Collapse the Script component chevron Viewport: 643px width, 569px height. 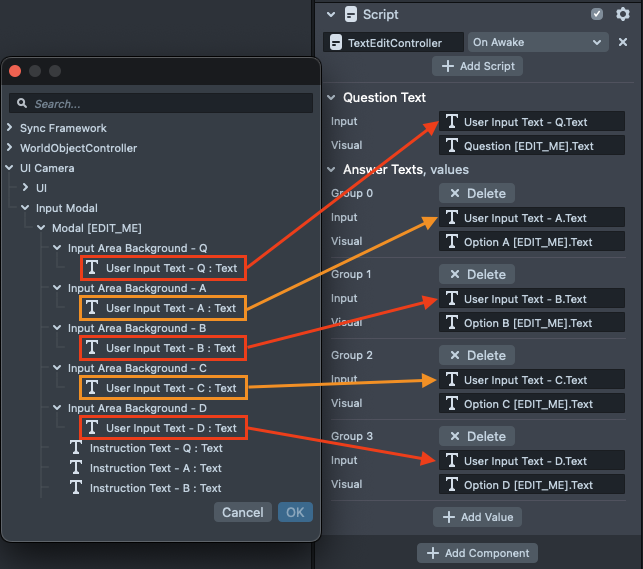pyautogui.click(x=331, y=15)
